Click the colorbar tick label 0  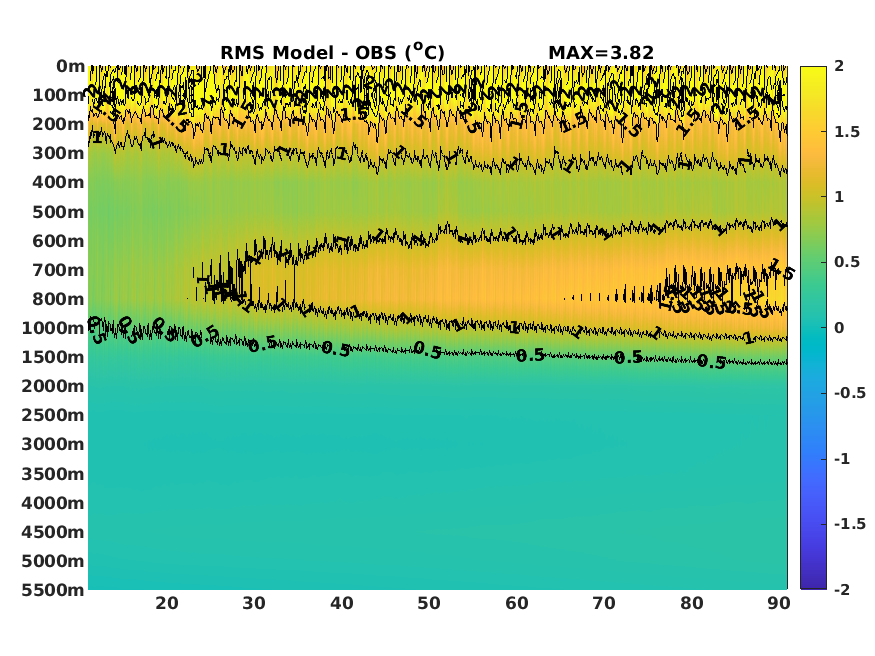(839, 327)
